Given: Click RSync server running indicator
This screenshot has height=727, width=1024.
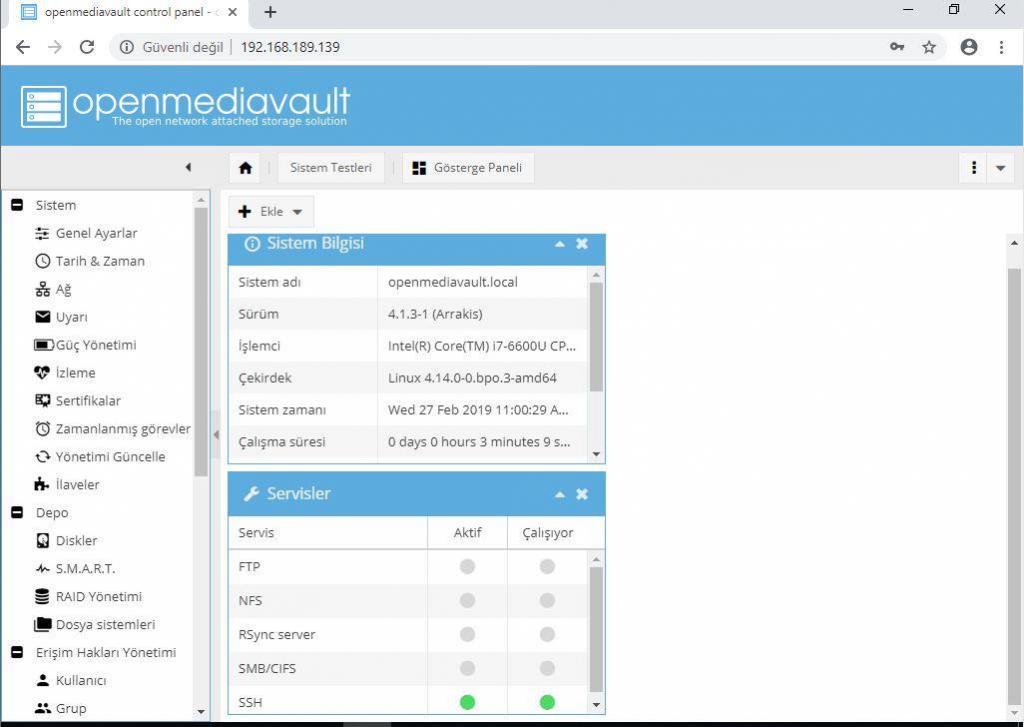Looking at the screenshot, I should coord(547,634).
